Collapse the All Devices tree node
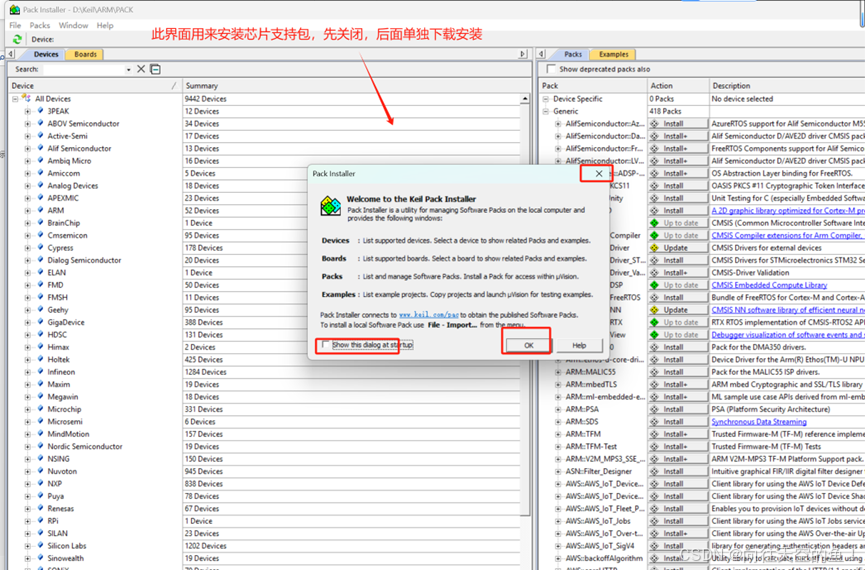865x570 pixels. (15, 99)
